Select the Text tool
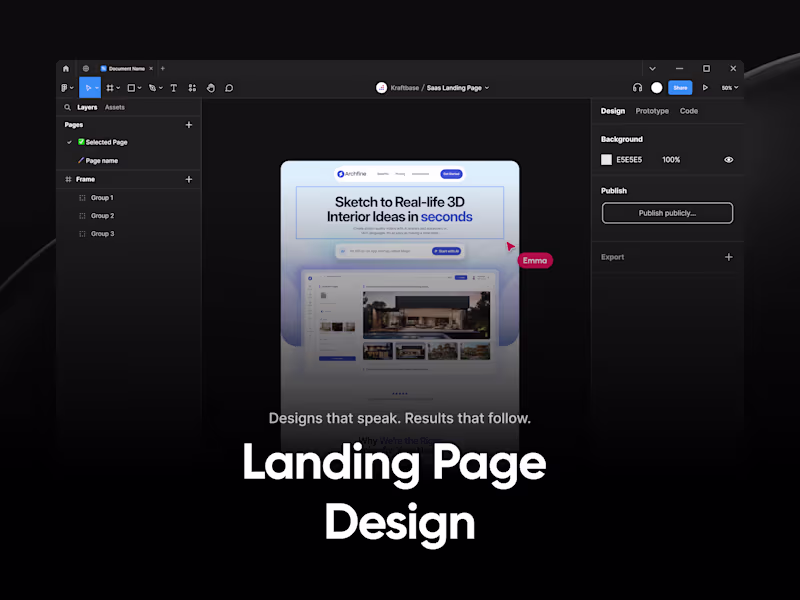Image resolution: width=800 pixels, height=600 pixels. (x=174, y=88)
